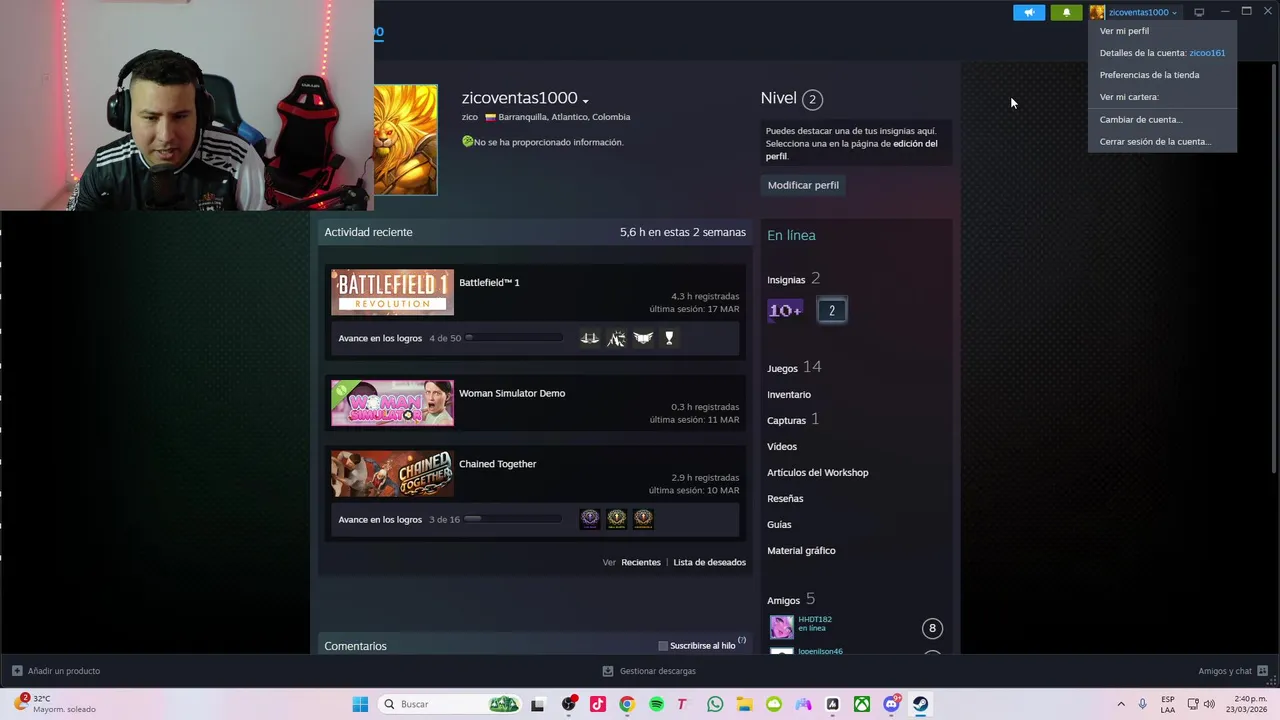1280x720 pixels.
Task: Open Spotify from the taskbar
Action: pyautogui.click(x=656, y=704)
